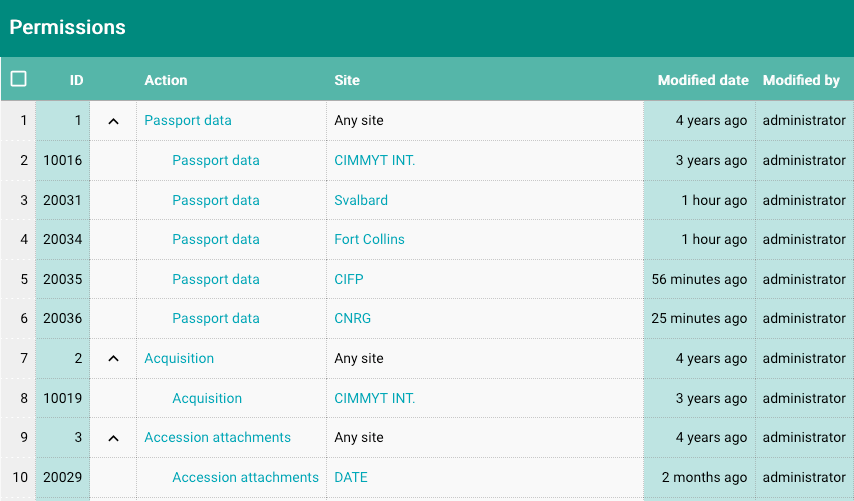Open Passport data link for CIMMYT INT.
The width and height of the screenshot is (854, 501).
coord(216,160)
